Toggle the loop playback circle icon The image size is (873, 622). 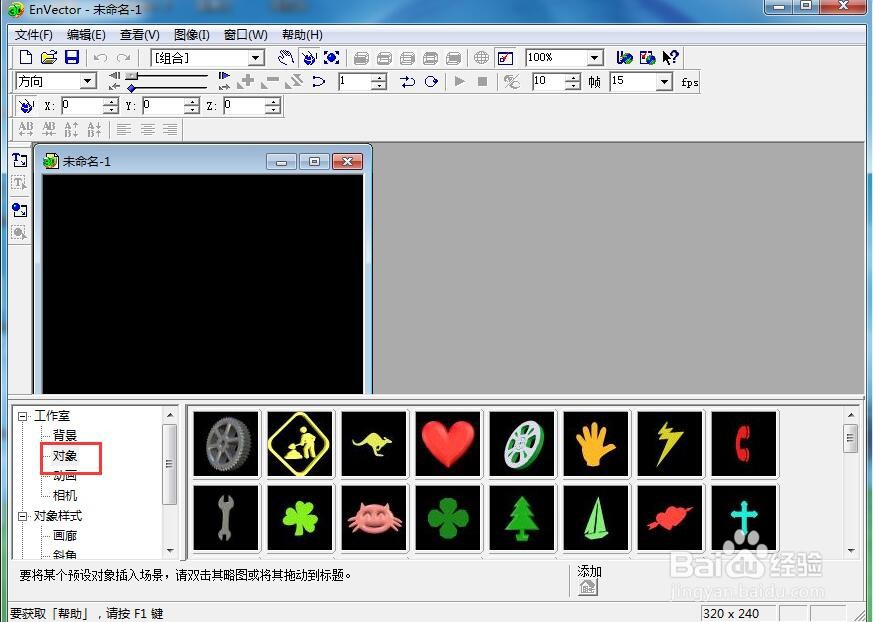pyautogui.click(x=431, y=82)
